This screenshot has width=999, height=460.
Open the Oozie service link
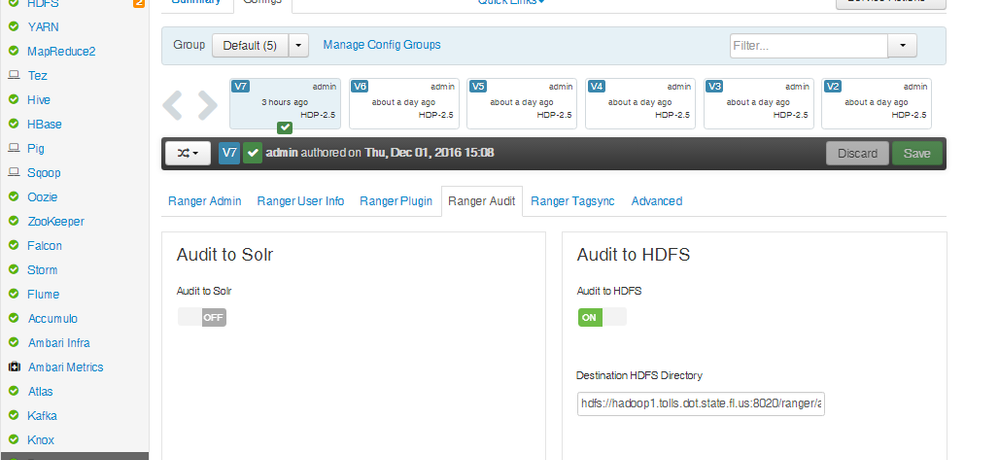(43, 198)
